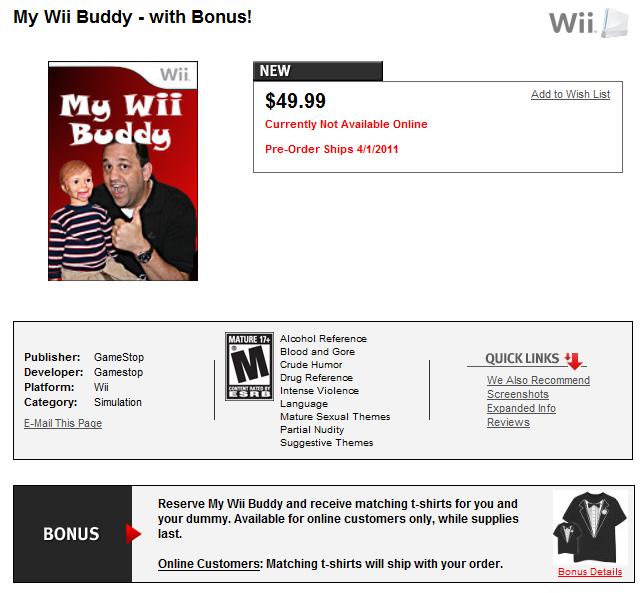View the Reviews section

click(x=508, y=422)
